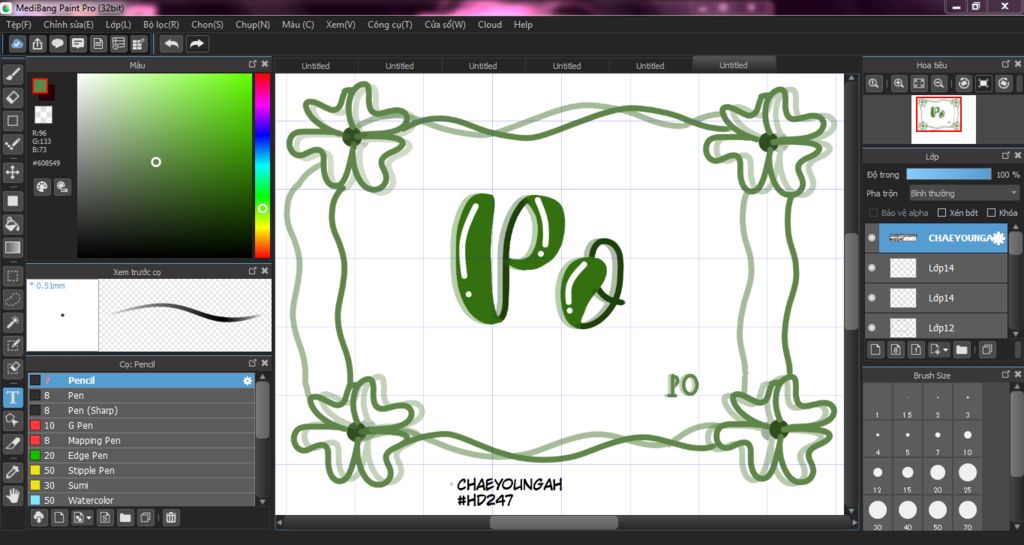Open the Cloud menu
Image resolution: width=1024 pixels, height=545 pixels.
click(490, 24)
